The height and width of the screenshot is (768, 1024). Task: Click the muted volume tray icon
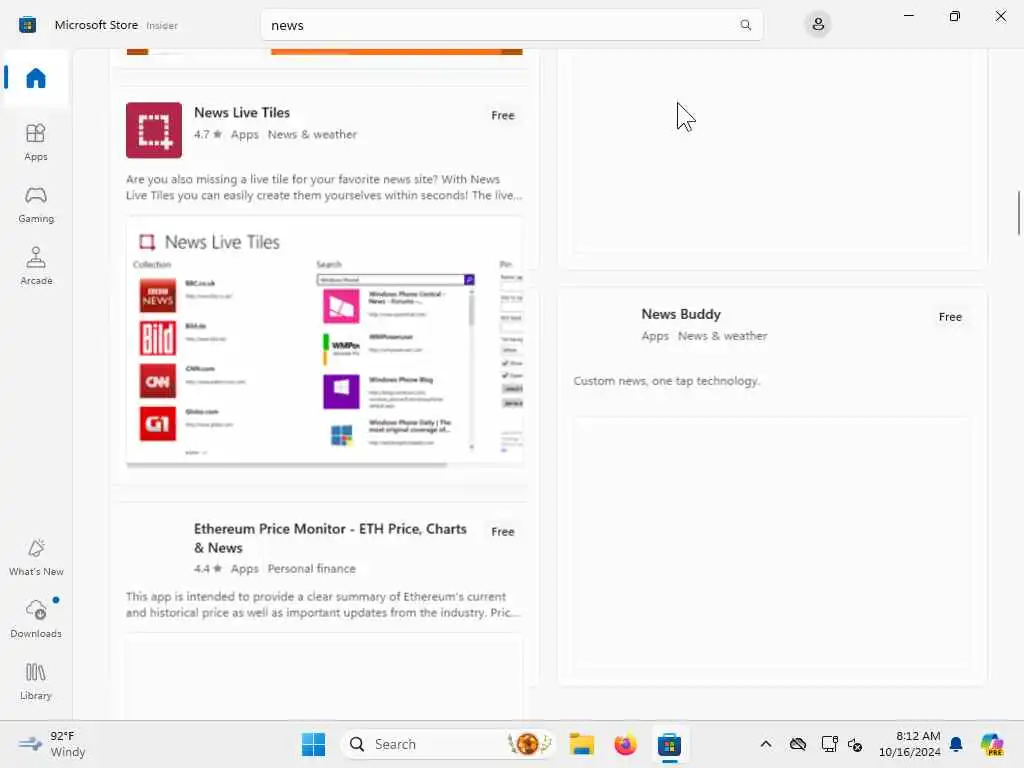point(855,744)
